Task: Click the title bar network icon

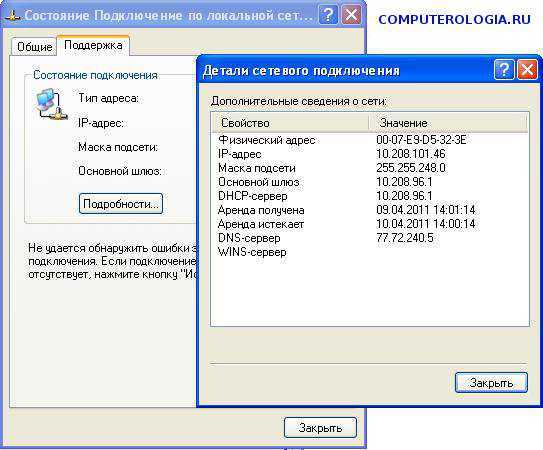Action: (12, 16)
